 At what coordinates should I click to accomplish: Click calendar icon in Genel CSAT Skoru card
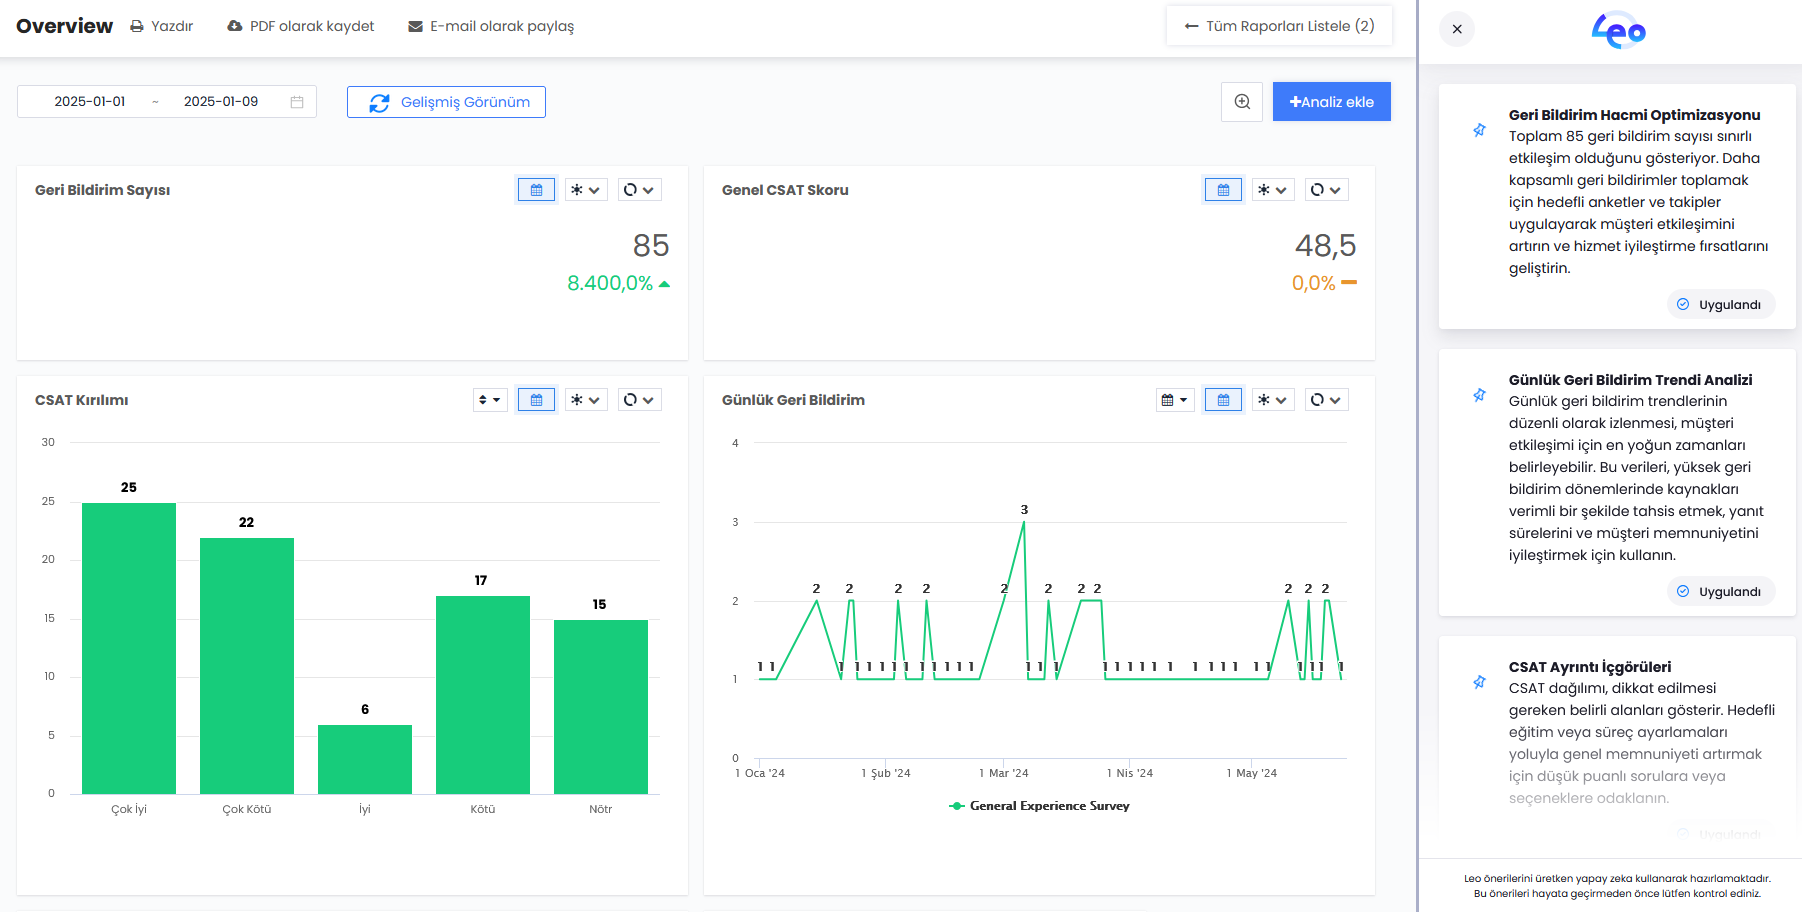(x=1223, y=190)
